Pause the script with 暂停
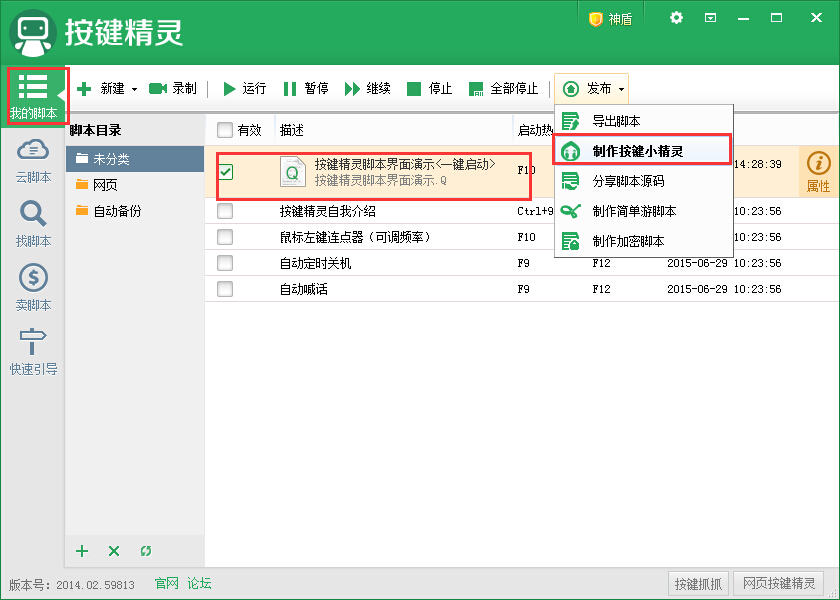 tap(306, 88)
